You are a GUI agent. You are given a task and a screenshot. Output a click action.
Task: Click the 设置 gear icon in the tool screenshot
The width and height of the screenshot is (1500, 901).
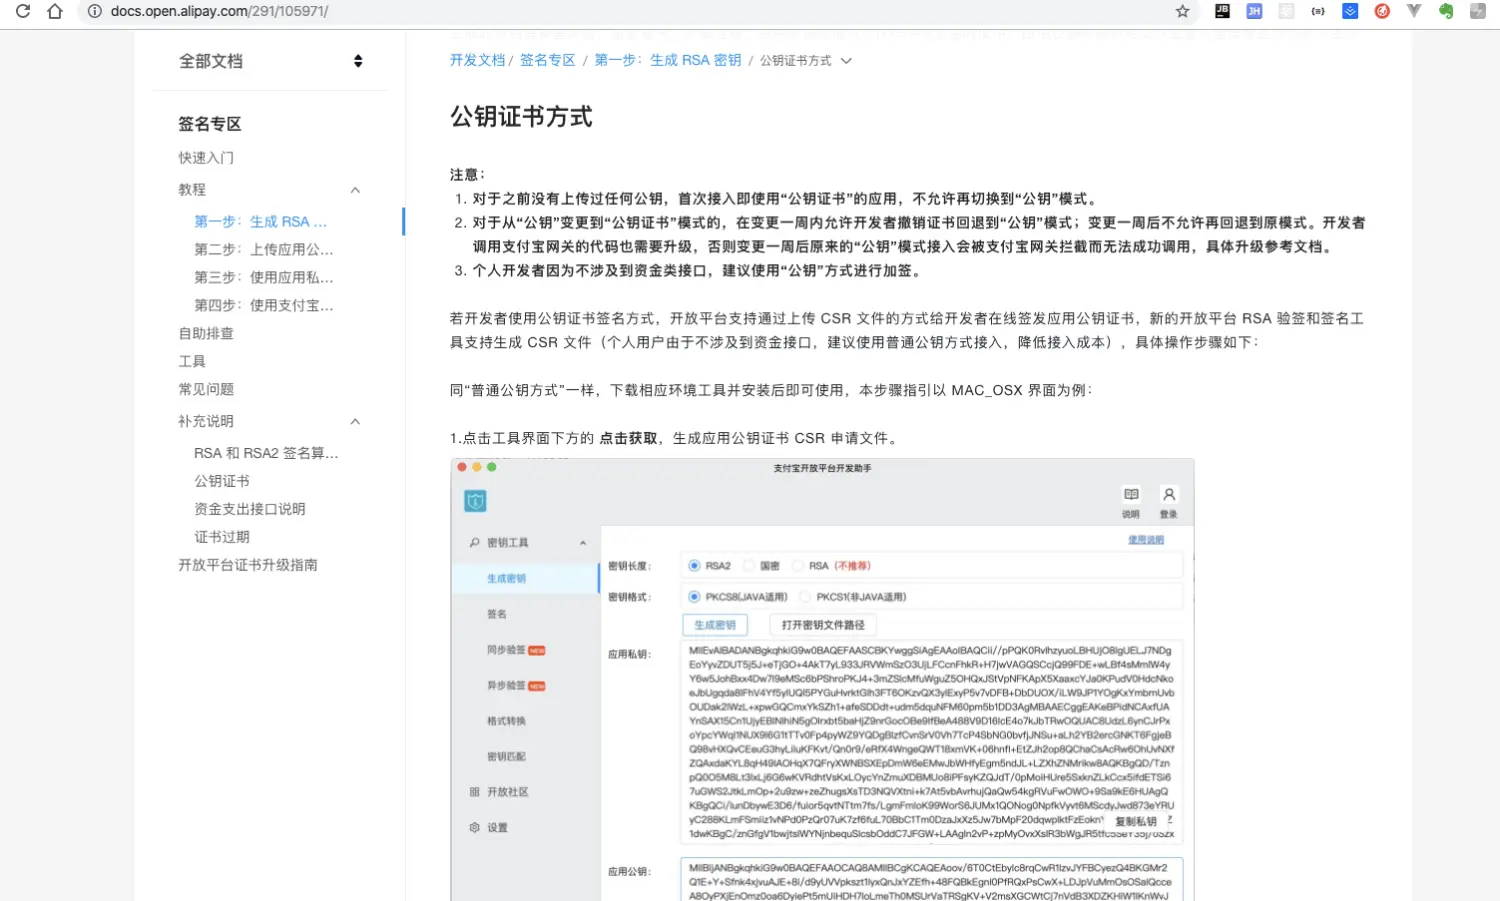click(475, 827)
